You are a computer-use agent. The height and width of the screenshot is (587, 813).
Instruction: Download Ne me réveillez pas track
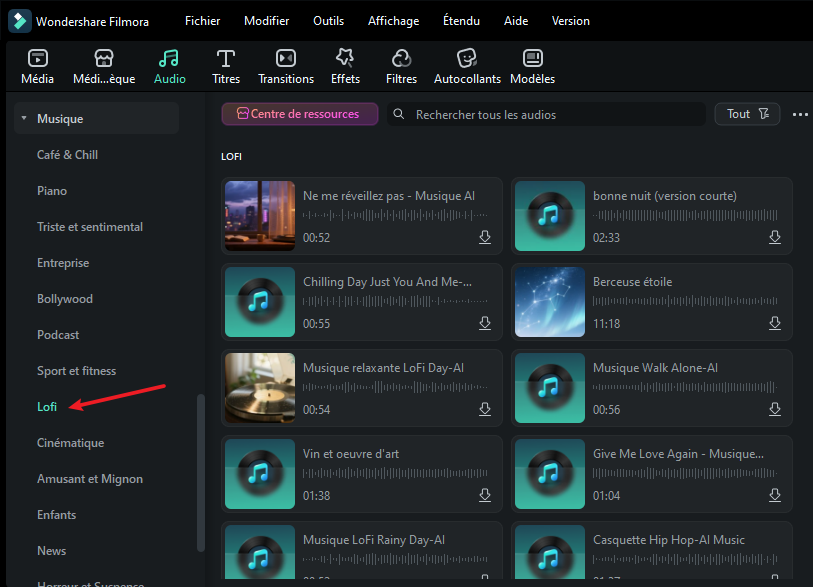click(484, 237)
